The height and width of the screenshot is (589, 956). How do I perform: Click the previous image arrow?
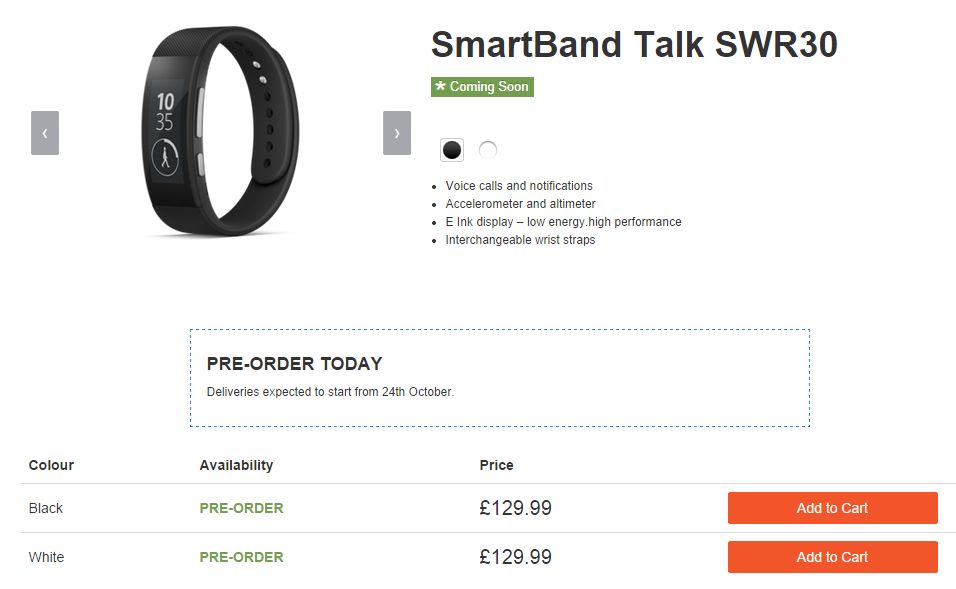(45, 133)
